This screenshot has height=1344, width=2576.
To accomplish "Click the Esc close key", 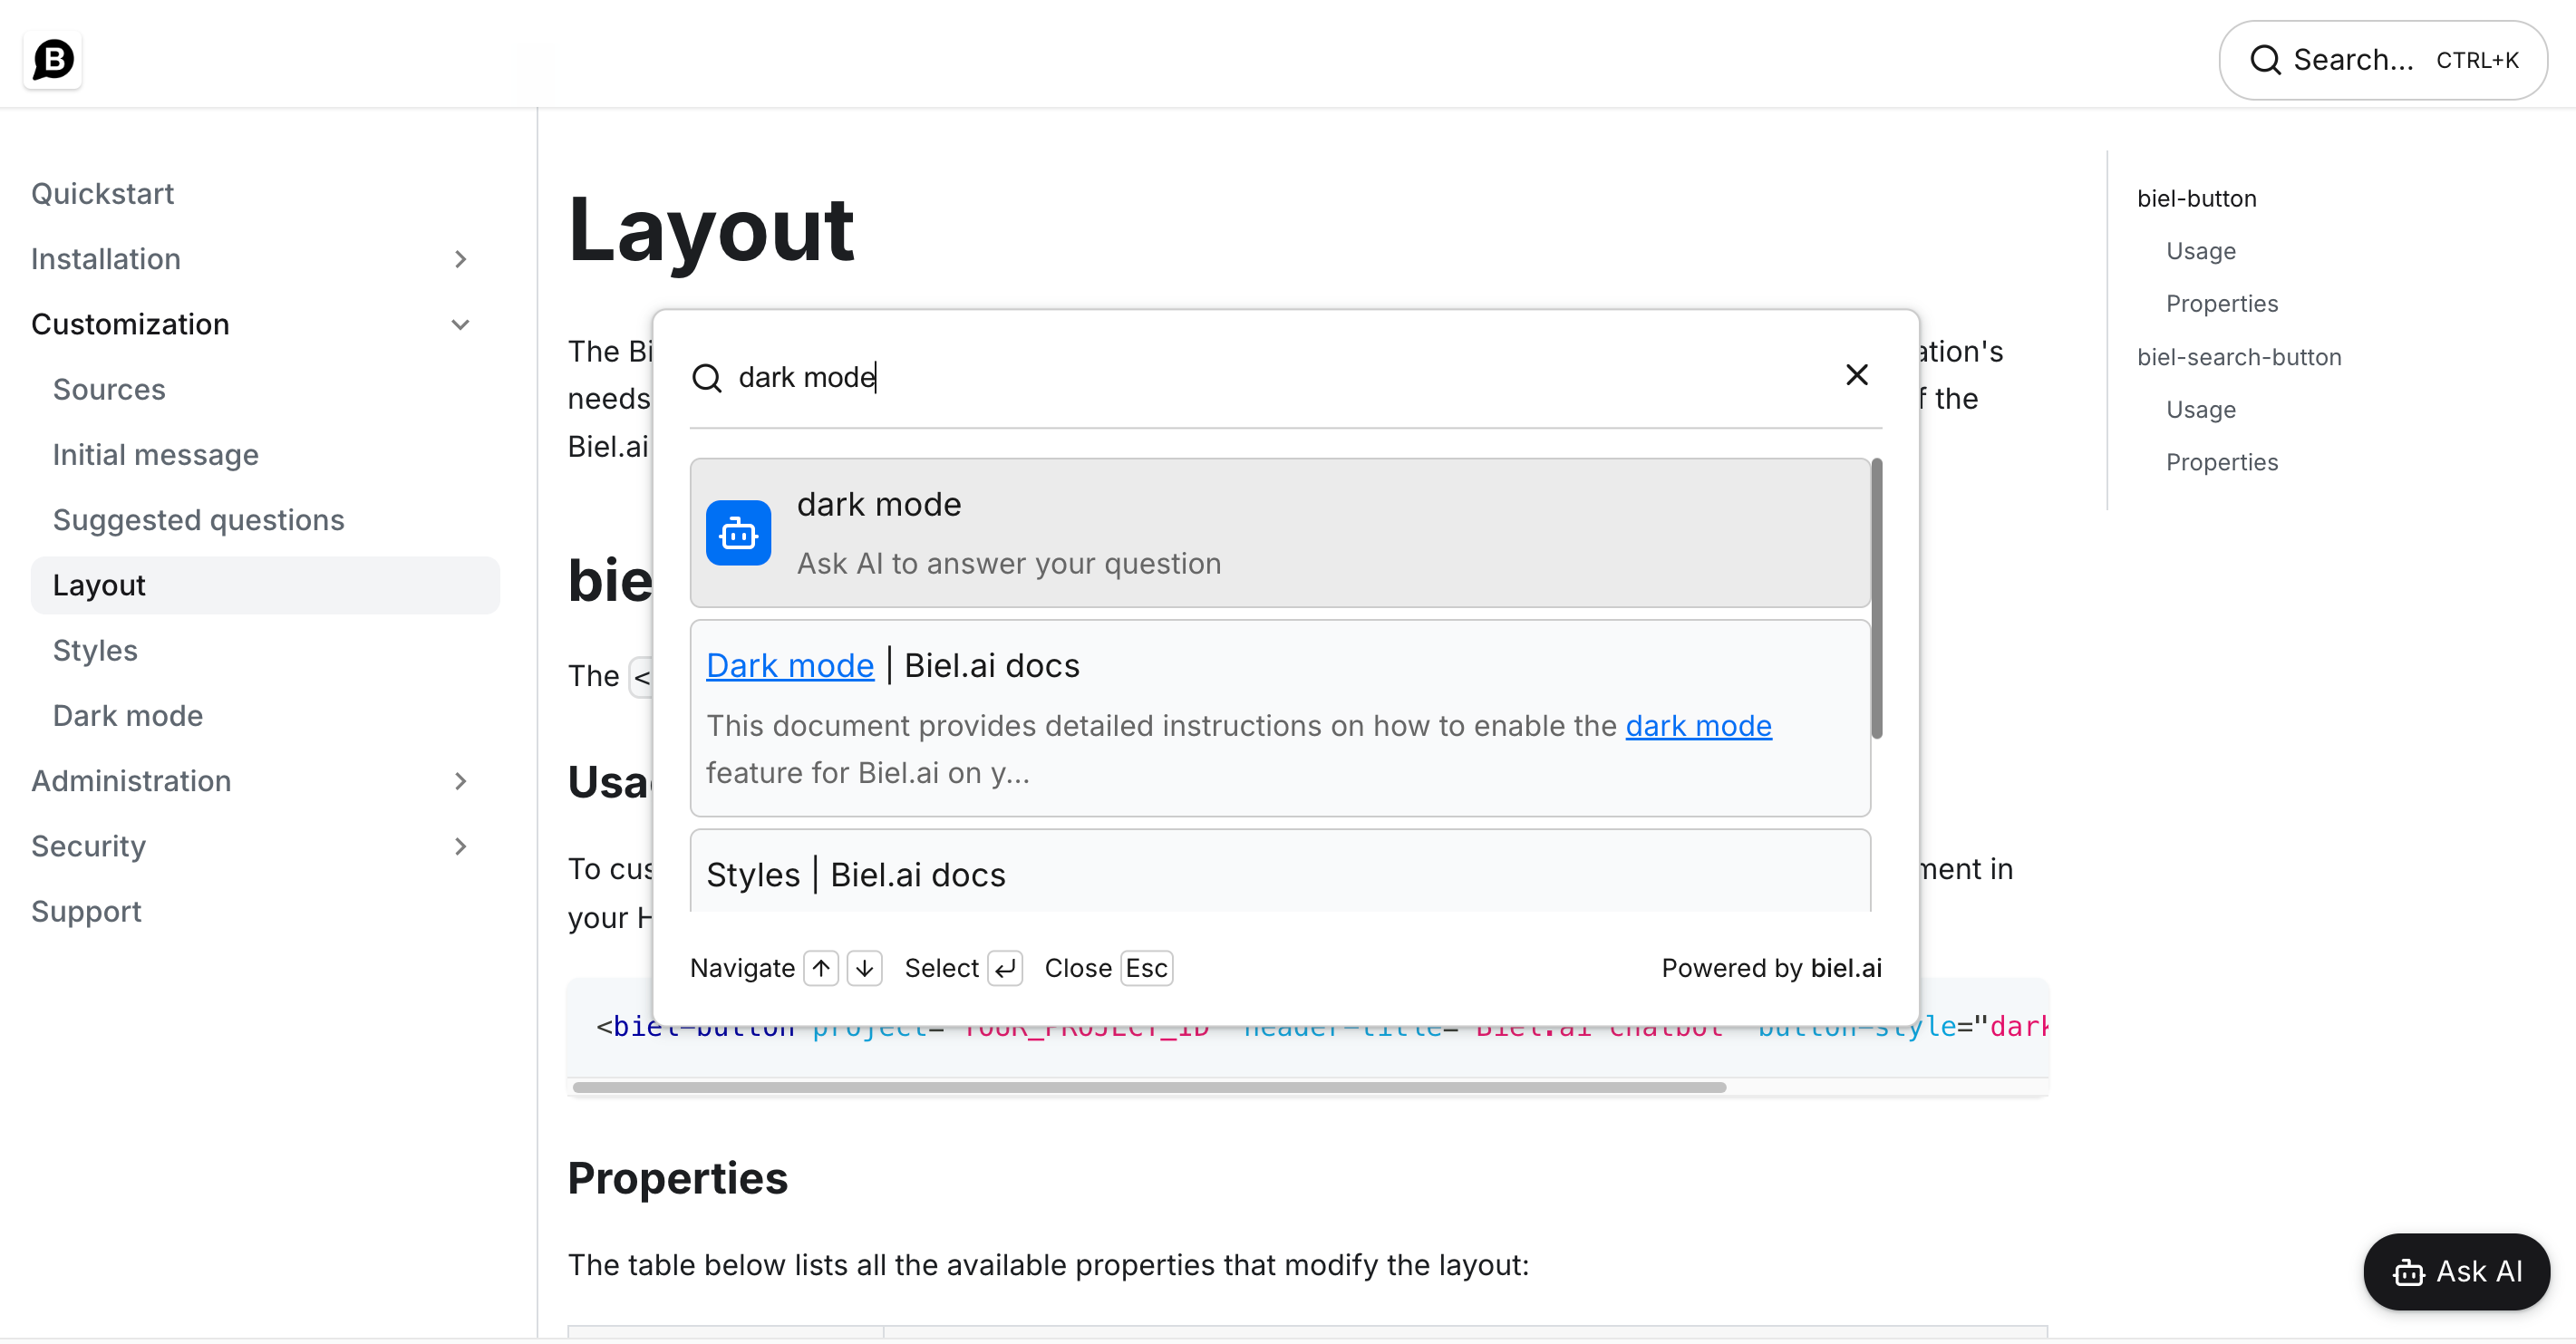I will pos(1146,968).
